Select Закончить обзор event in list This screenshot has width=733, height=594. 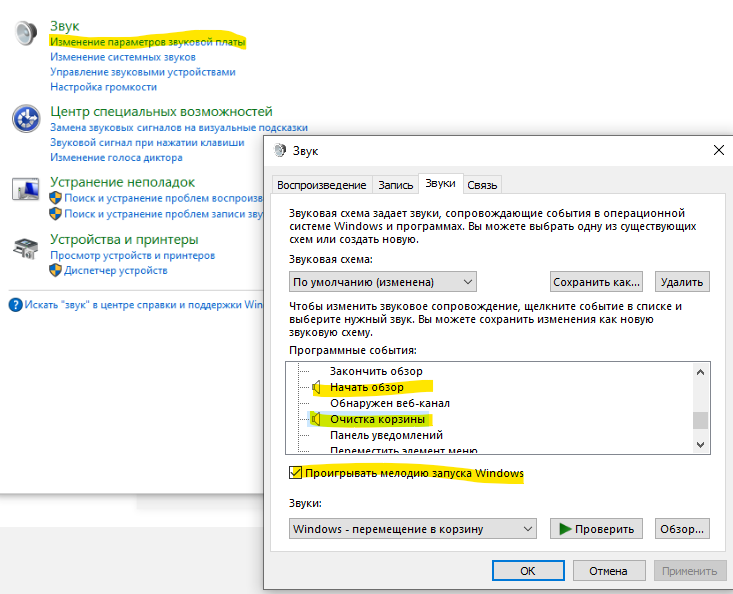click(x=376, y=371)
